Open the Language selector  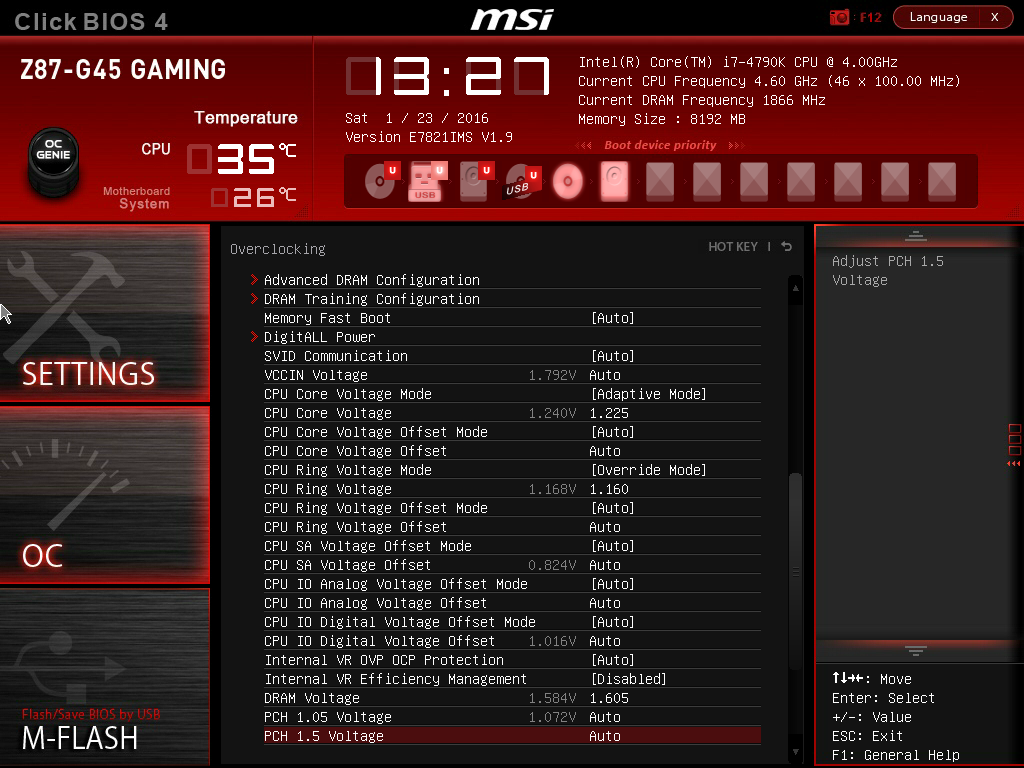click(x=938, y=17)
